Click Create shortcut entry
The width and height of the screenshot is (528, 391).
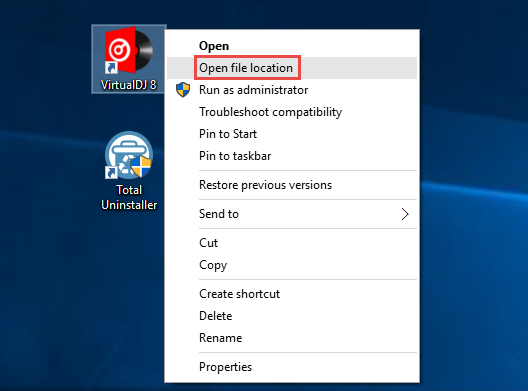pyautogui.click(x=292, y=294)
